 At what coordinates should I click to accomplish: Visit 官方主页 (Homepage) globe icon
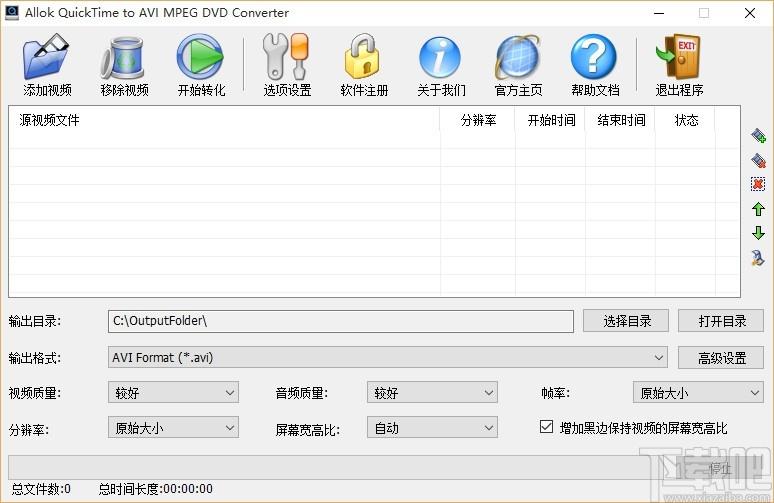click(x=518, y=57)
